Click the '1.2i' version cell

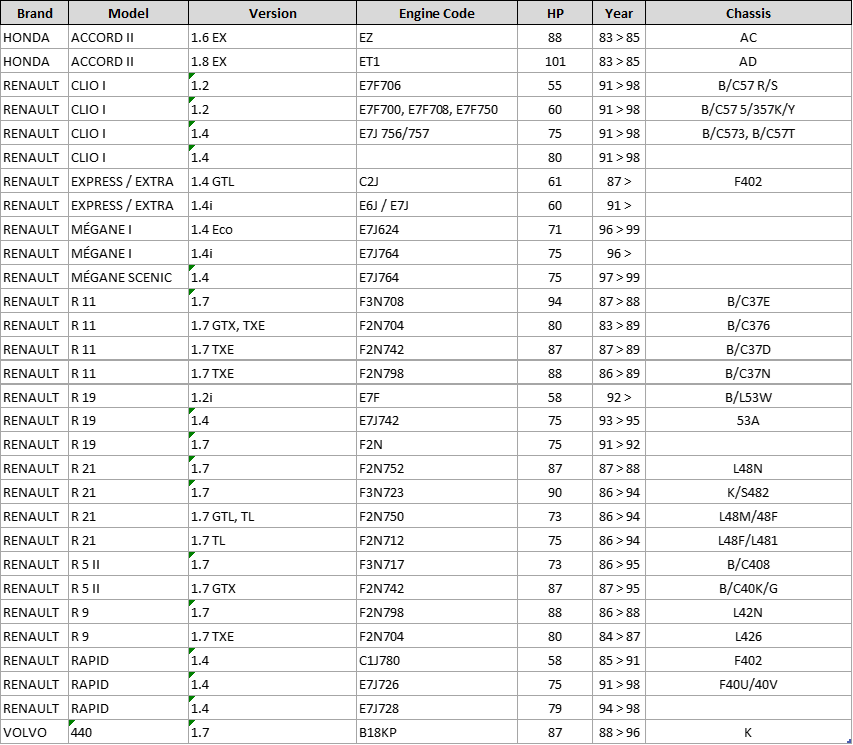click(x=273, y=397)
